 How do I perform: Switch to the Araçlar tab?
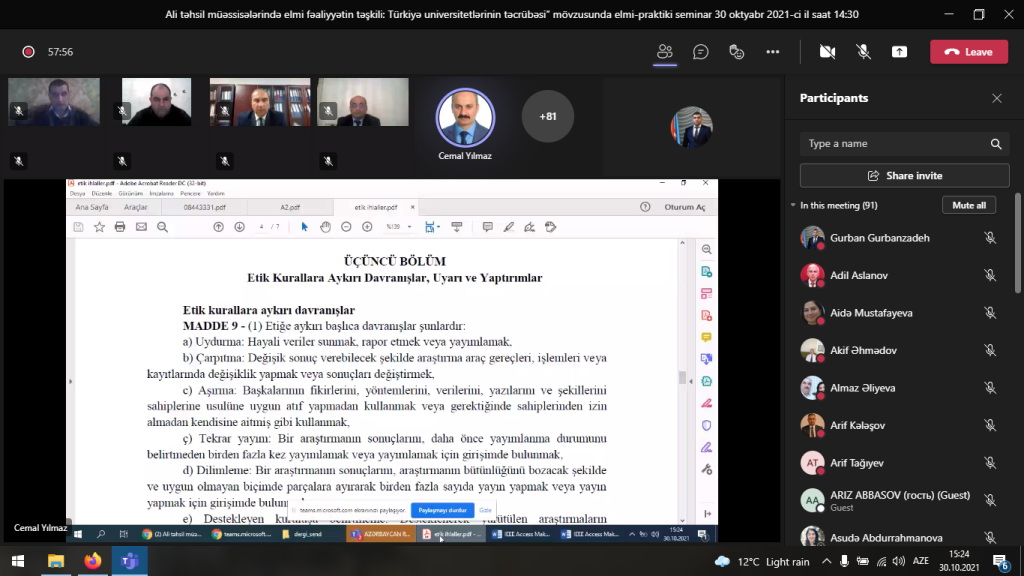136,207
